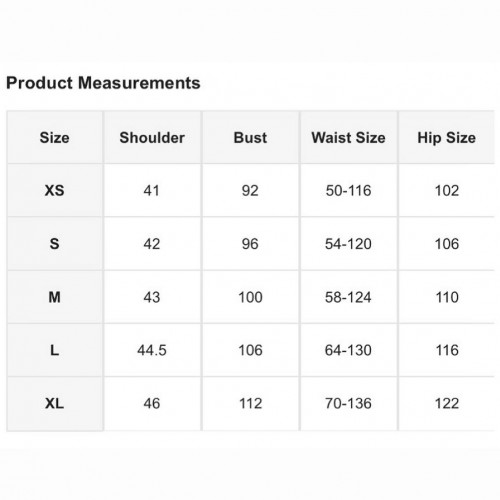Screen dimensions: 500x500
Task: Choose the M size row label
Action: (x=55, y=297)
